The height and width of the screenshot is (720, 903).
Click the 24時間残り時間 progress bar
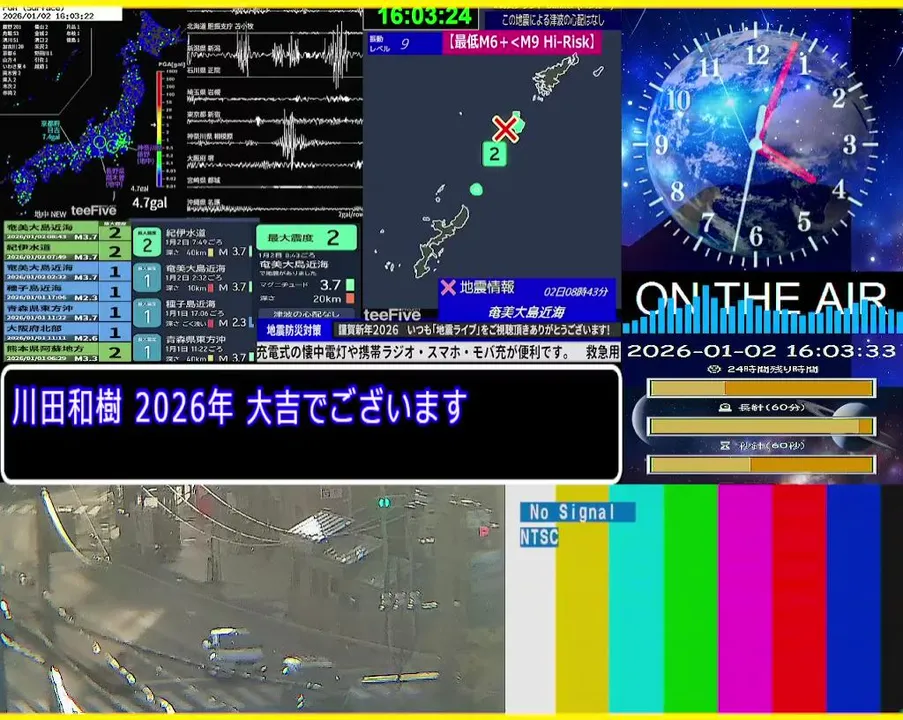(x=761, y=388)
